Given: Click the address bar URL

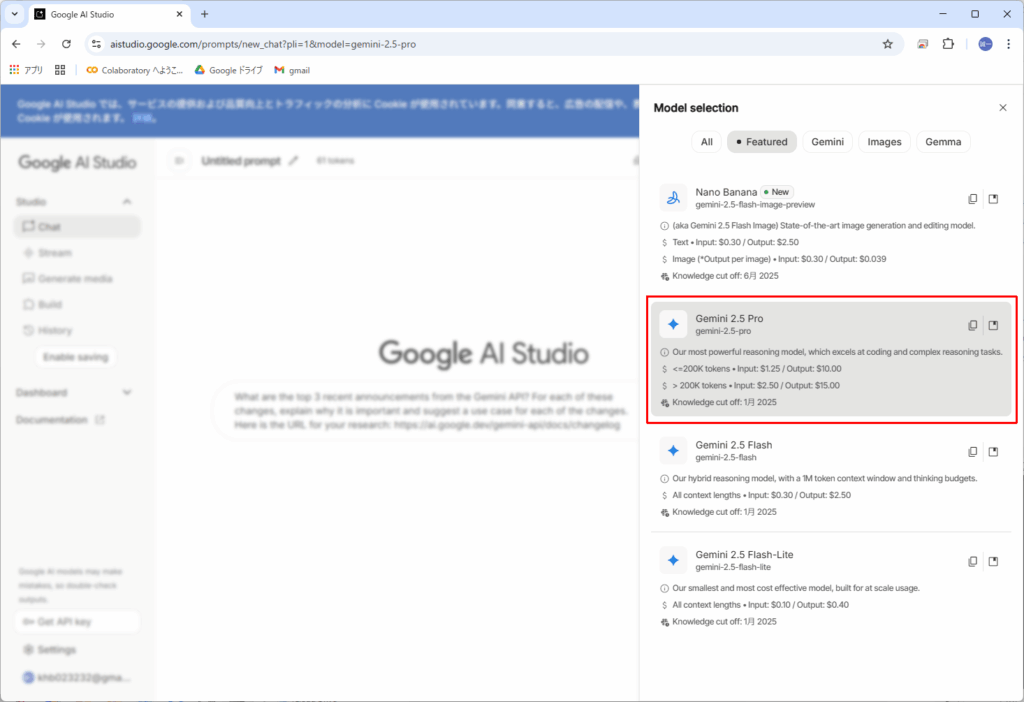Looking at the screenshot, I should [263, 44].
